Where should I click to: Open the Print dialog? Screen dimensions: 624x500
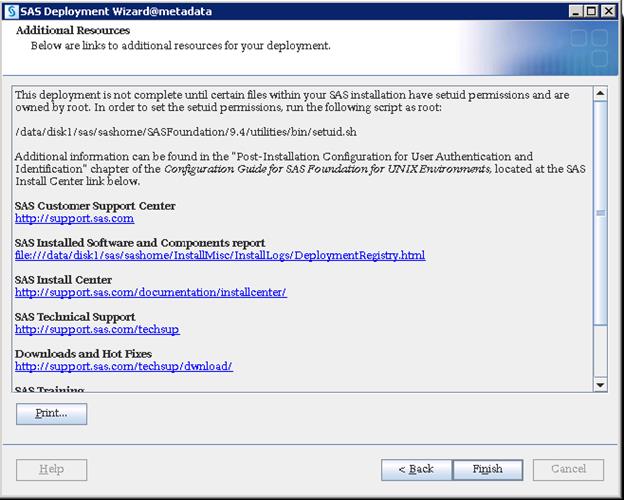tap(51, 414)
